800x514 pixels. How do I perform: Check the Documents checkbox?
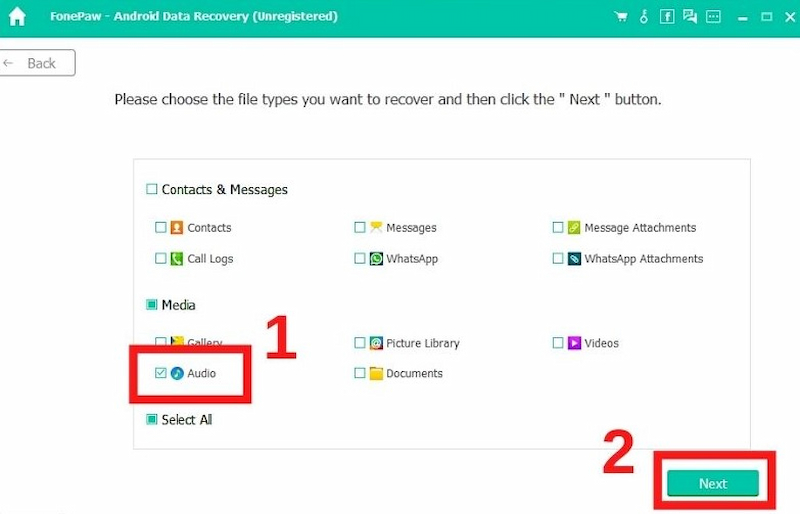[x=360, y=373]
